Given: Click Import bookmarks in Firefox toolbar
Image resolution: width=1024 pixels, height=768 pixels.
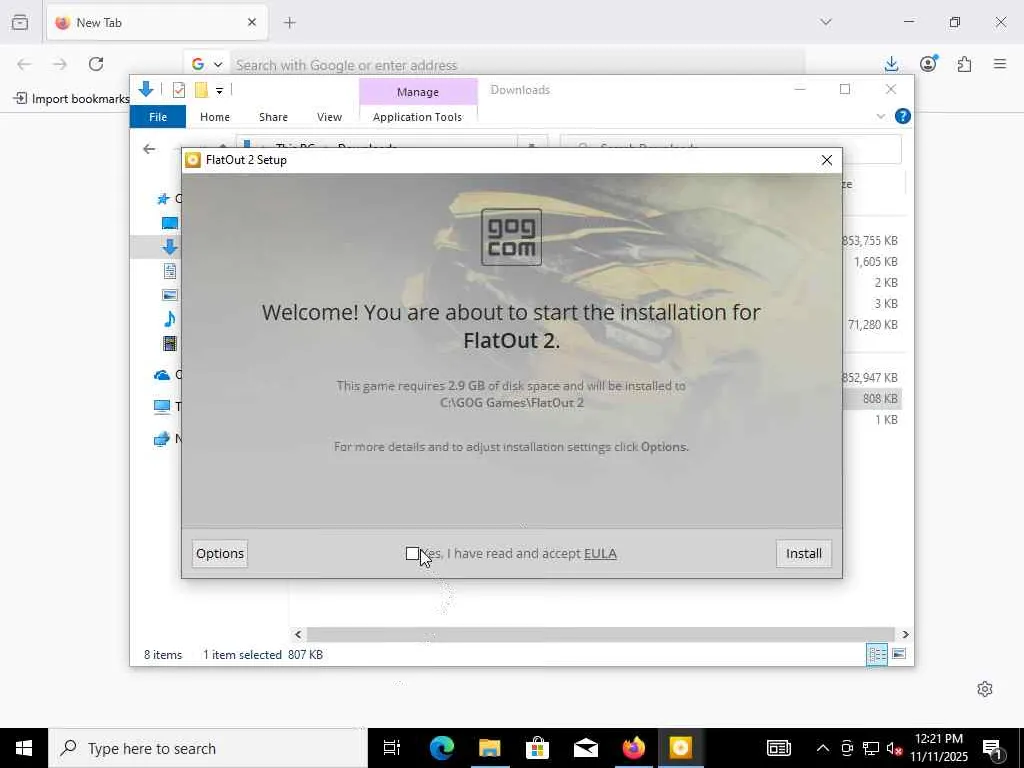Looking at the screenshot, I should coord(72,99).
